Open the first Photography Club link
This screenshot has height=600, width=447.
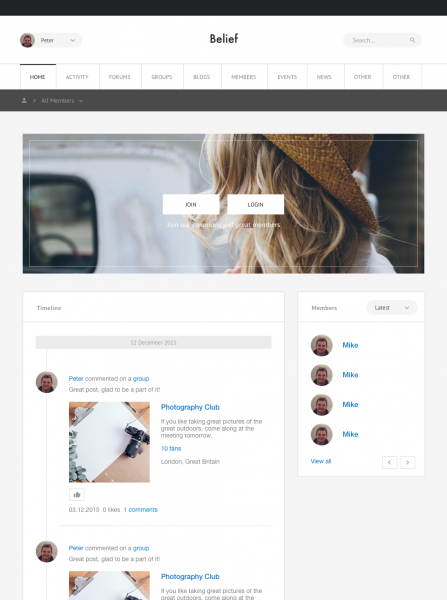pyautogui.click(x=190, y=407)
